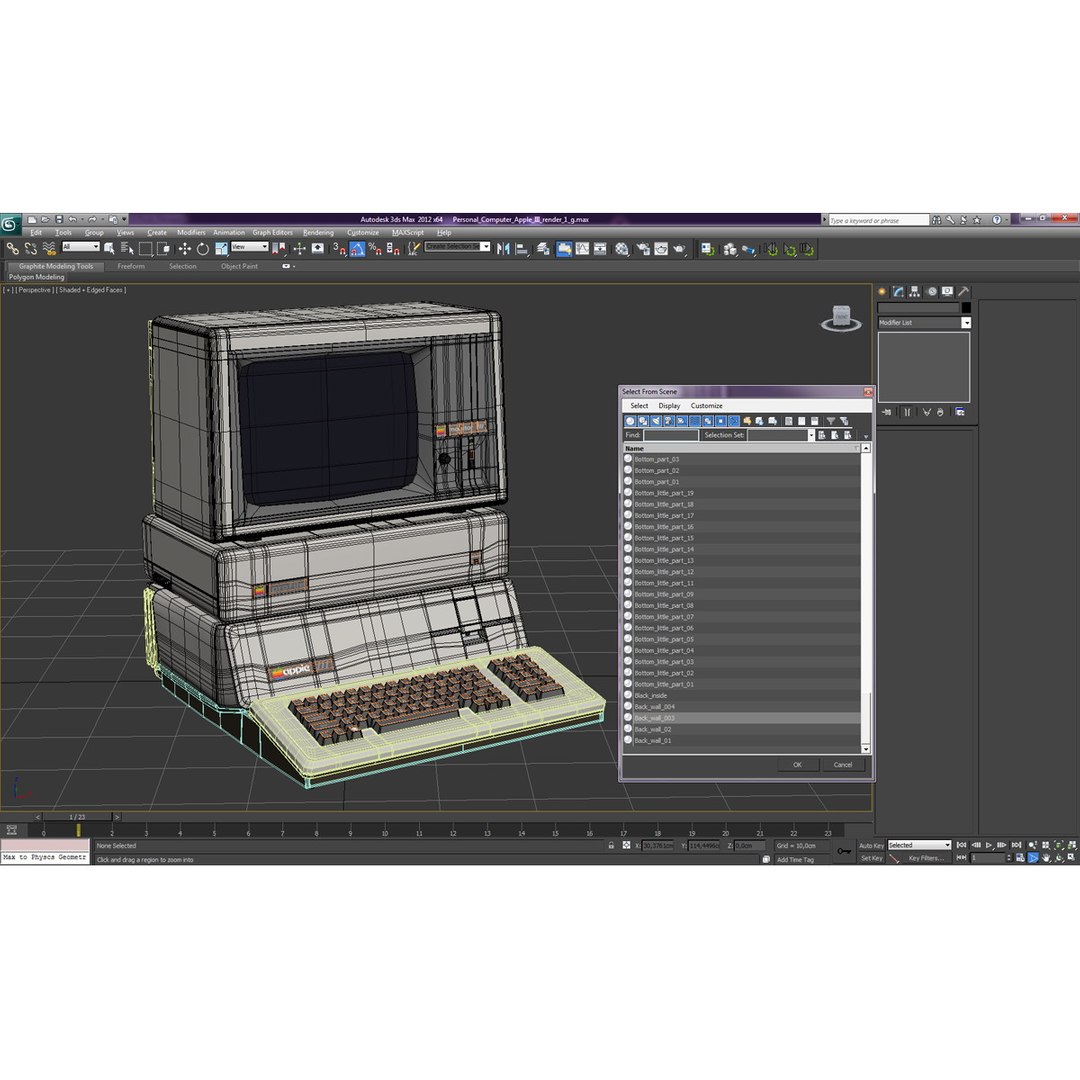The width and height of the screenshot is (1080, 1080).
Task: Activate the Select Object tool
Action: [x=109, y=249]
